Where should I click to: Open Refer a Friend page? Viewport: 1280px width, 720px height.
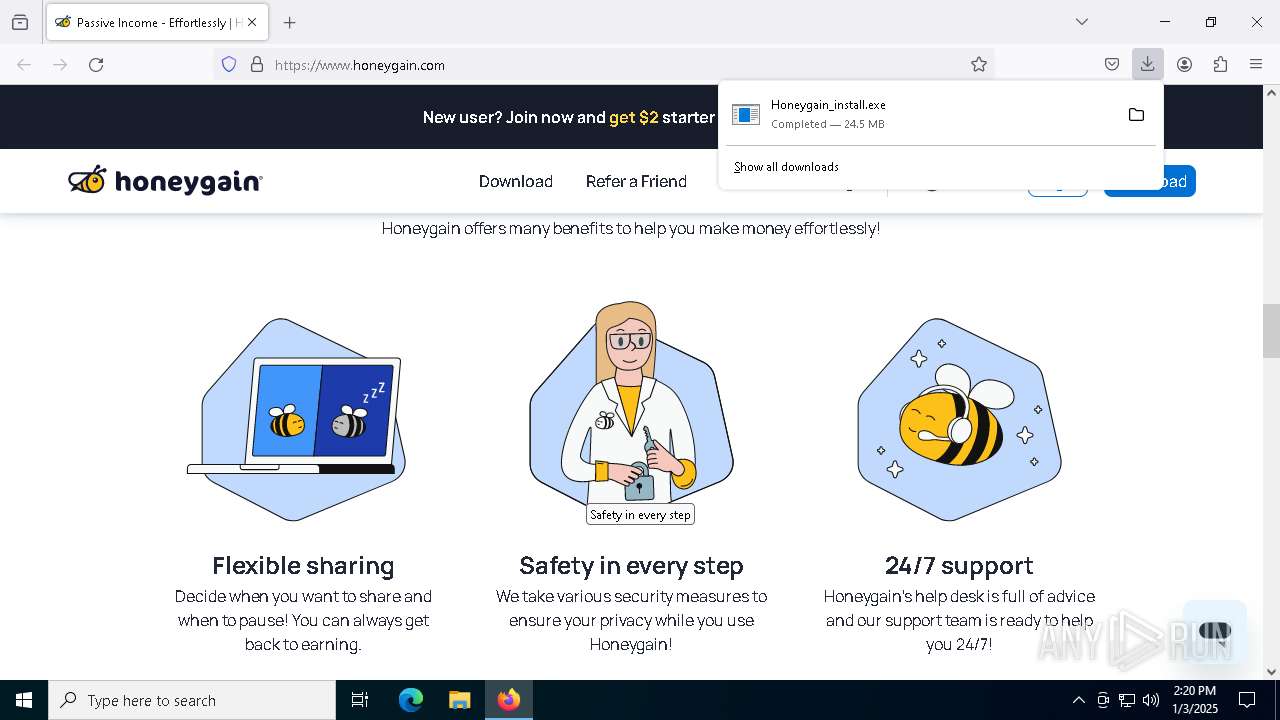click(x=636, y=181)
